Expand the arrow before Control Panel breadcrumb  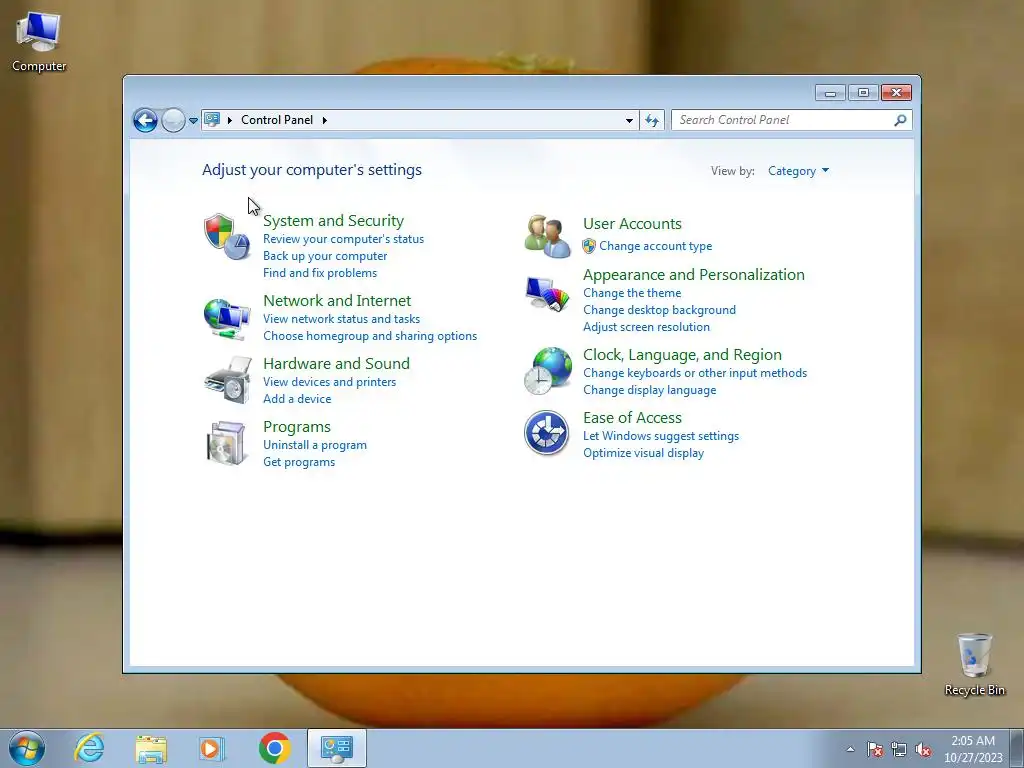(x=230, y=120)
